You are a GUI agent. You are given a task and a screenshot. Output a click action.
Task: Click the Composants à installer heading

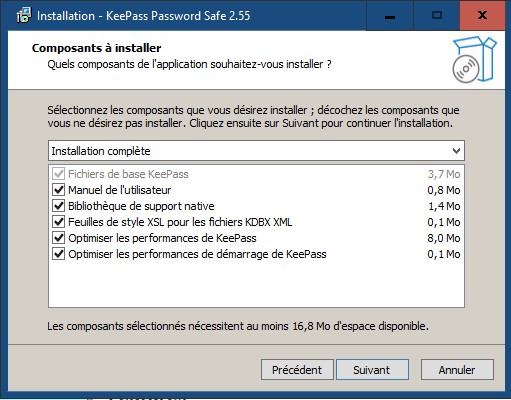97,48
